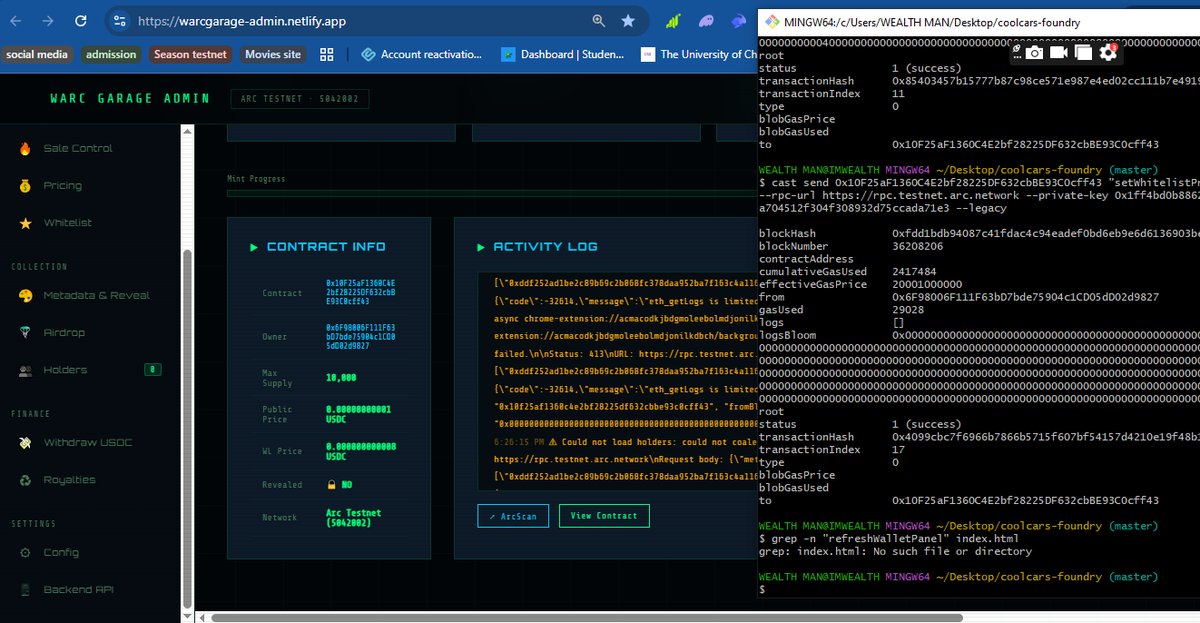Select the Whitelist star icon
Screen dimensions: 1200x623
tap(25, 223)
